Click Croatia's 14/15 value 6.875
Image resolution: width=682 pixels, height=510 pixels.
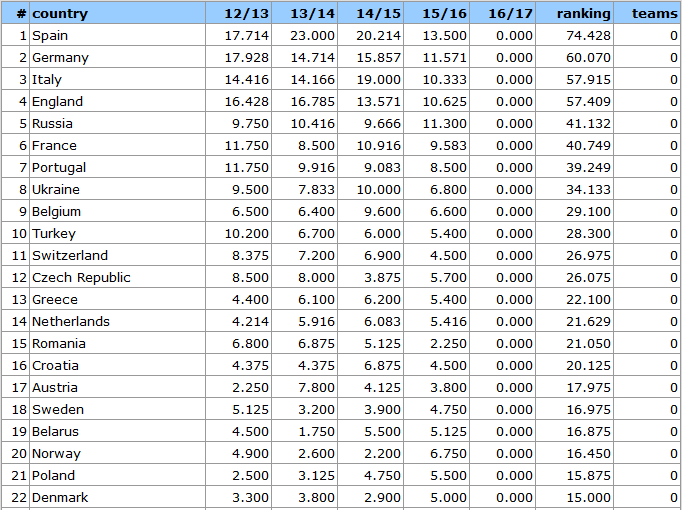pos(382,365)
